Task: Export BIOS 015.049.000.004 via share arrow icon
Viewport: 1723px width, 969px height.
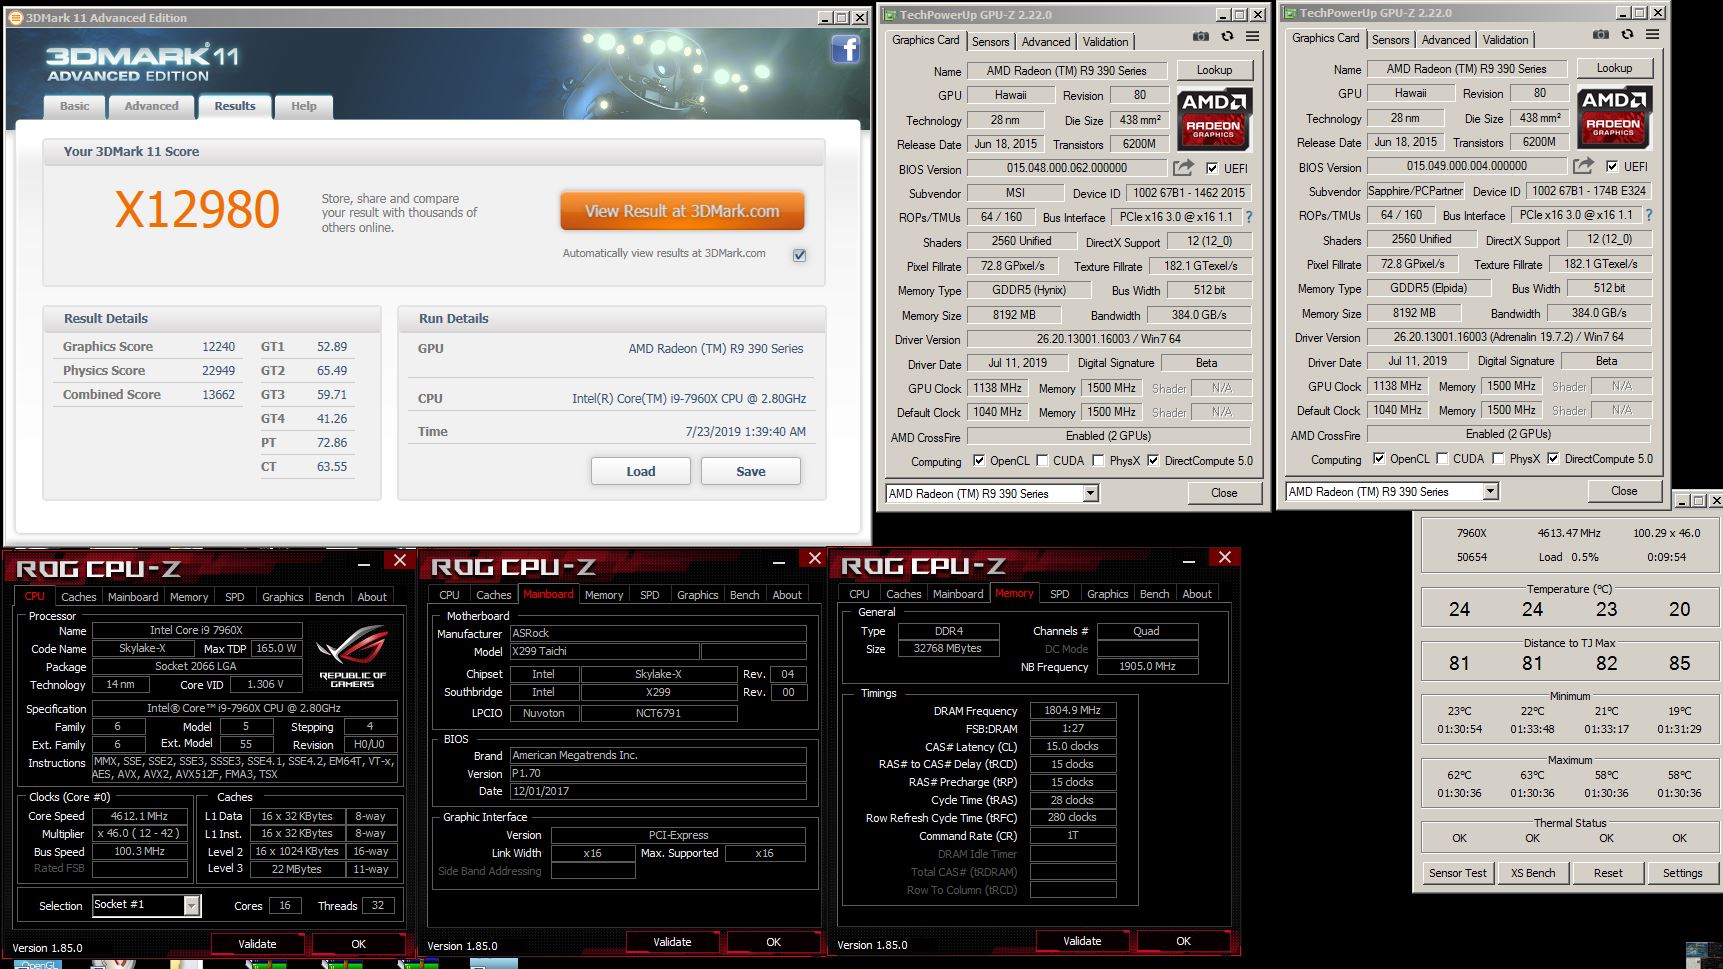Action: 1584,166
